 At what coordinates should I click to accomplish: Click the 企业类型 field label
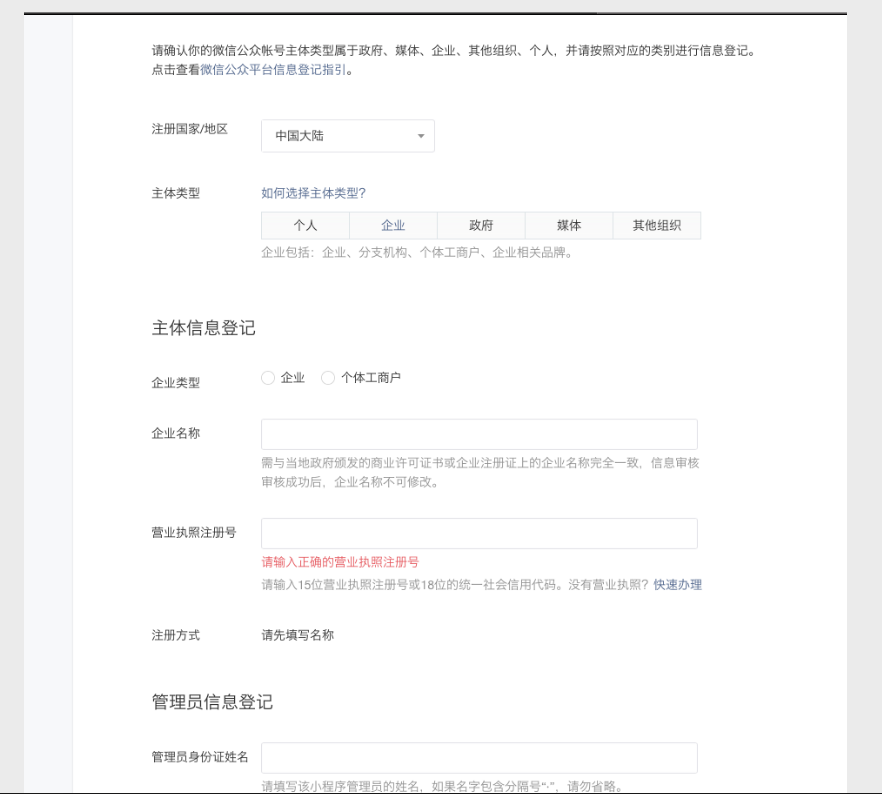[x=176, y=383]
